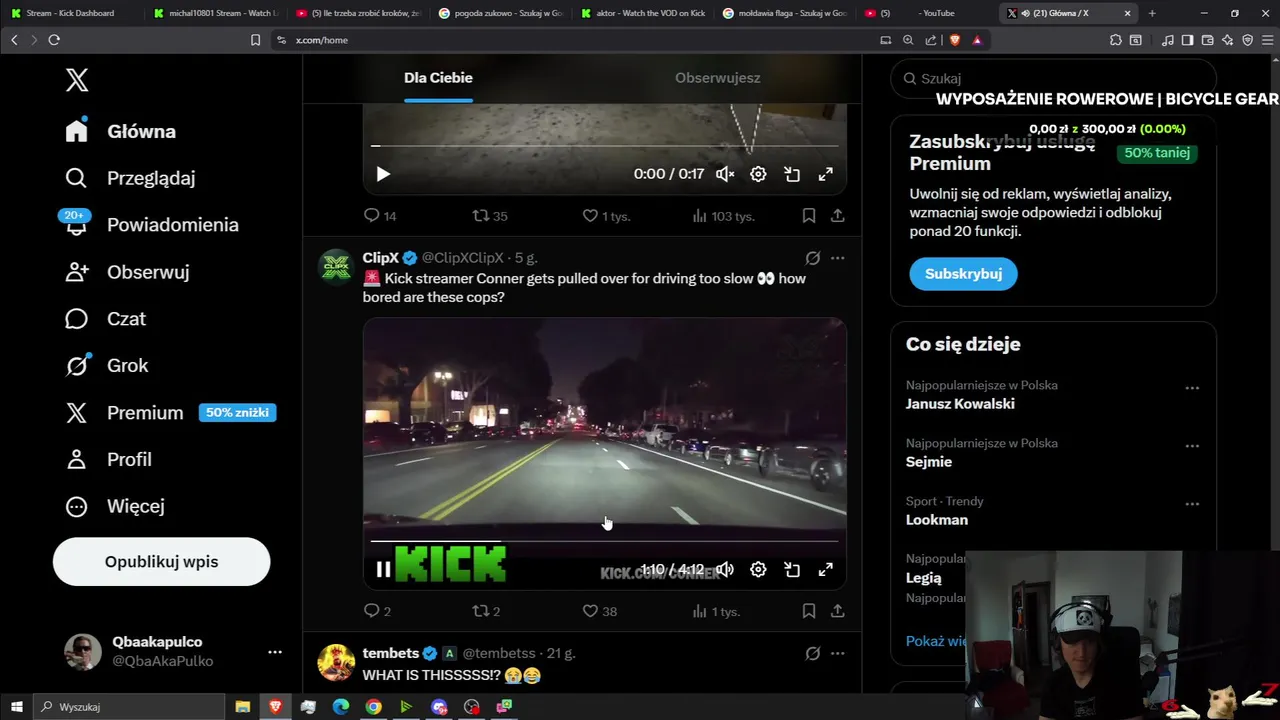Open File Explorer from the taskbar
1280x720 pixels.
[x=242, y=707]
